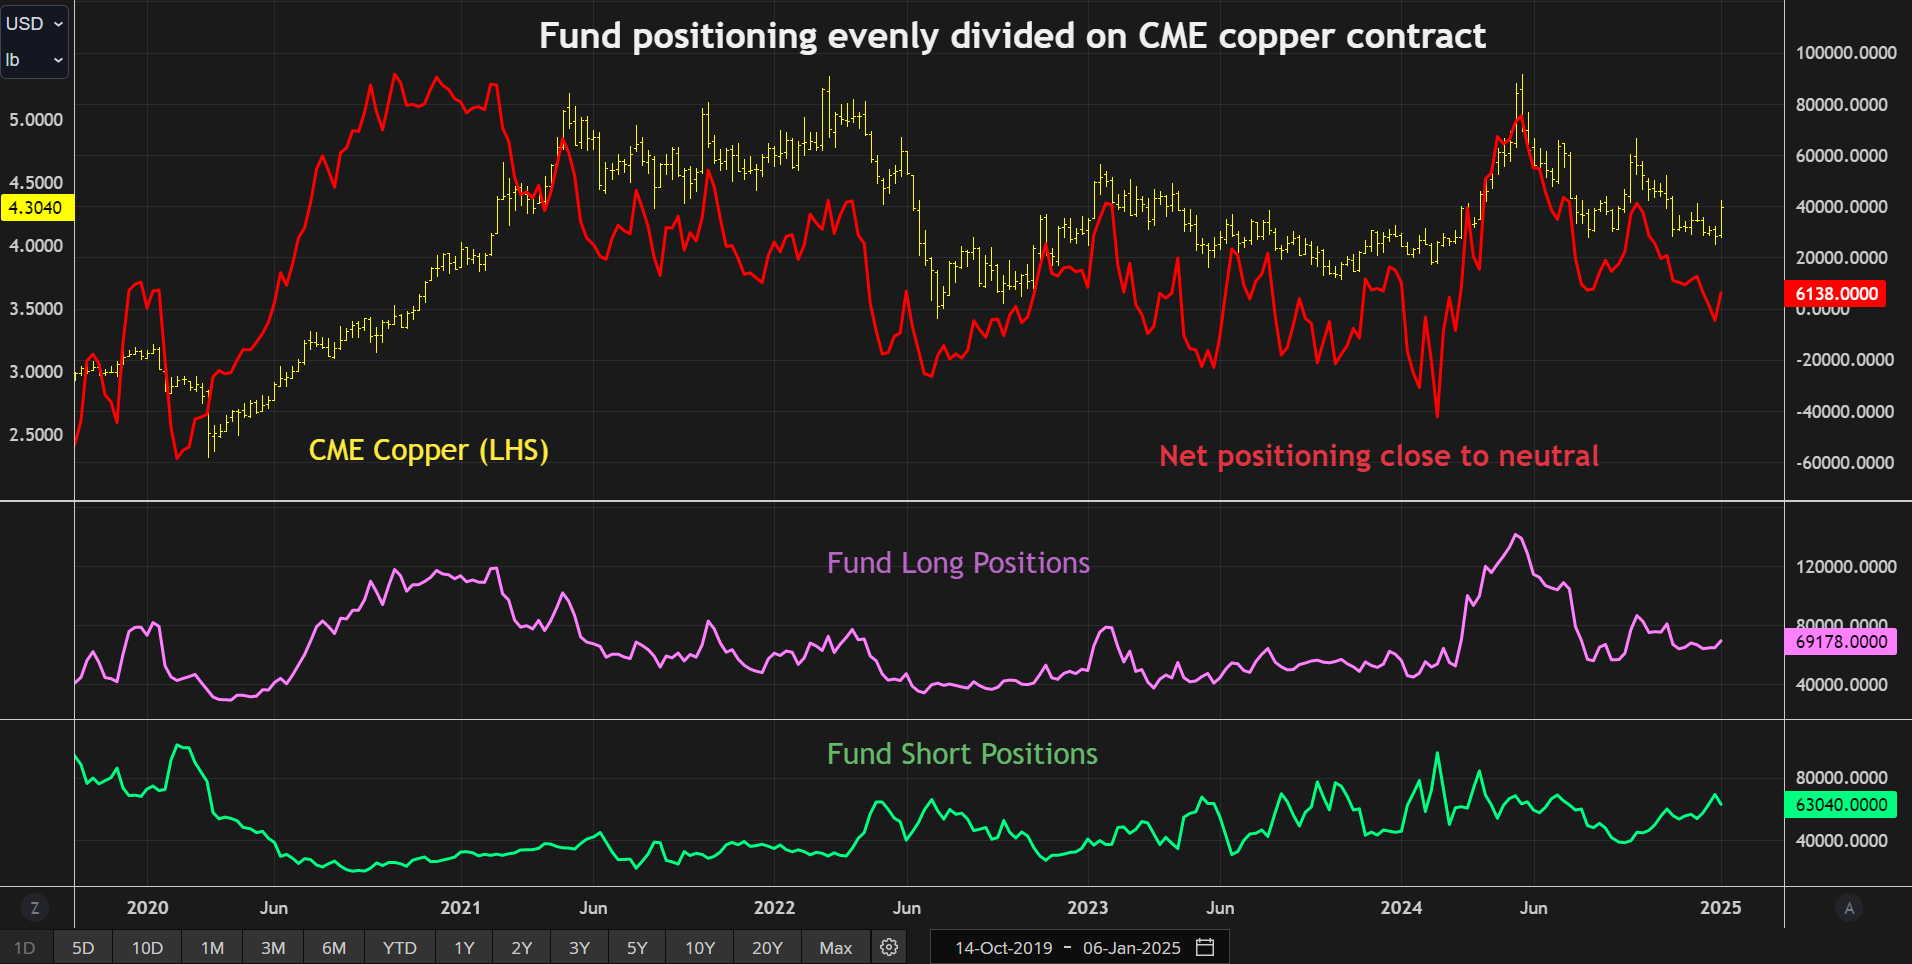Click the Z zoom reset icon

[35, 908]
